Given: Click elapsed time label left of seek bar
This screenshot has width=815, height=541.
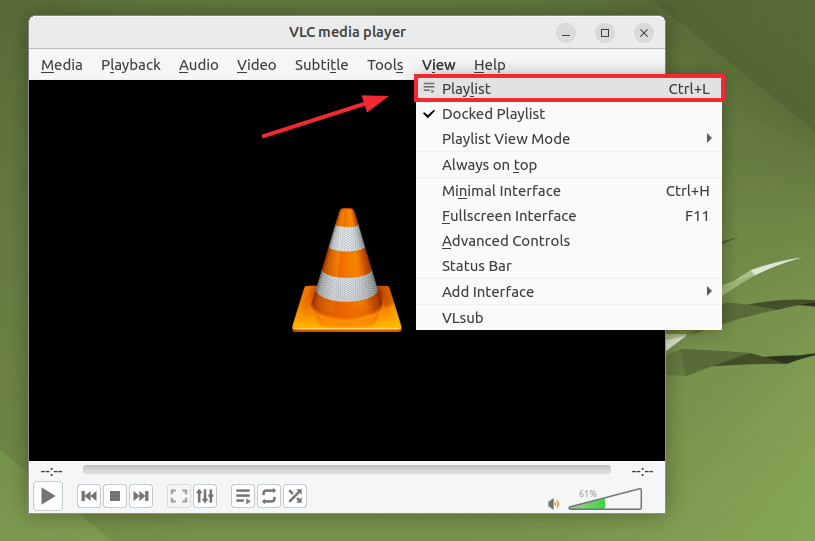Looking at the screenshot, I should (51, 472).
